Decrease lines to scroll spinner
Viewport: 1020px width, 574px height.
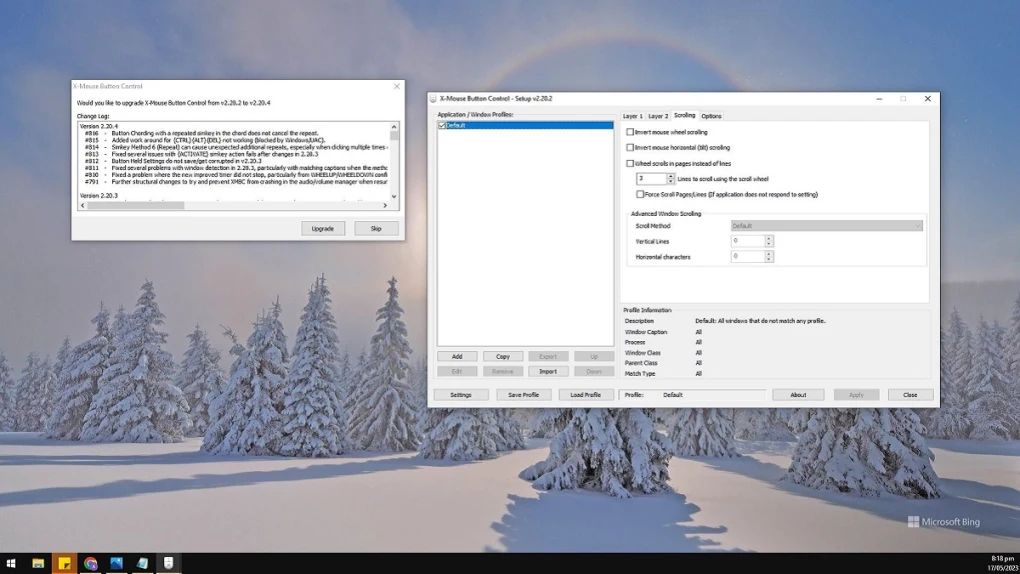[670, 181]
